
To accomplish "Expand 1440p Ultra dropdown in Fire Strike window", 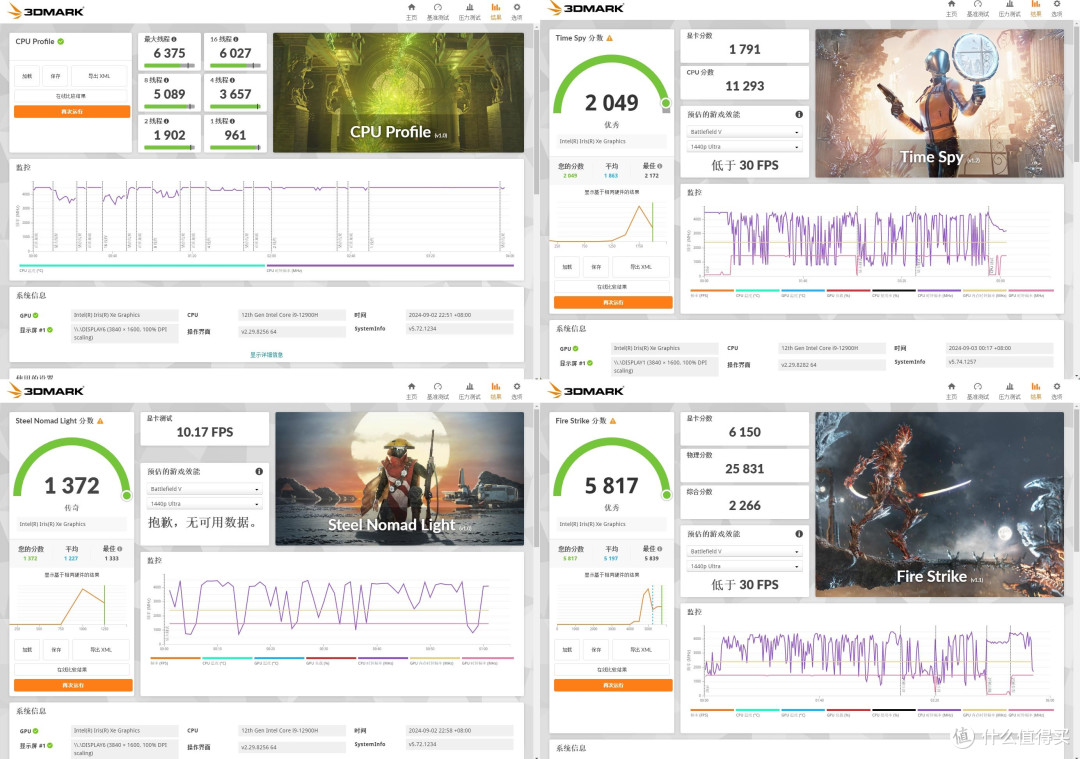I will coord(745,566).
